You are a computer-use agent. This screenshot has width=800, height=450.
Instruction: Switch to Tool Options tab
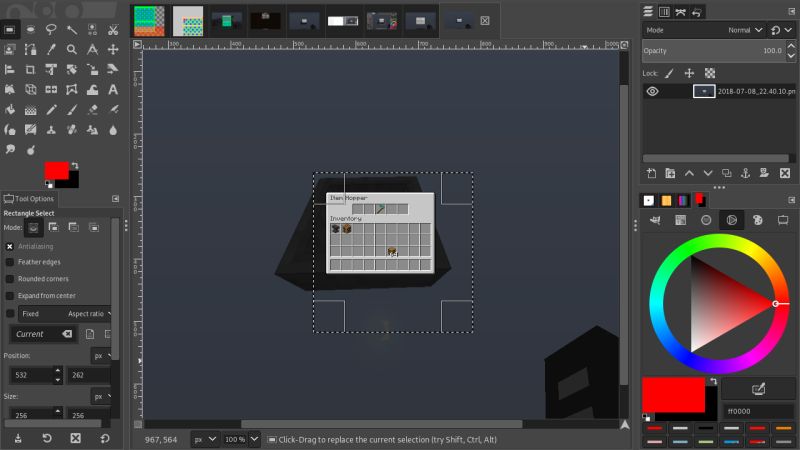(29, 198)
